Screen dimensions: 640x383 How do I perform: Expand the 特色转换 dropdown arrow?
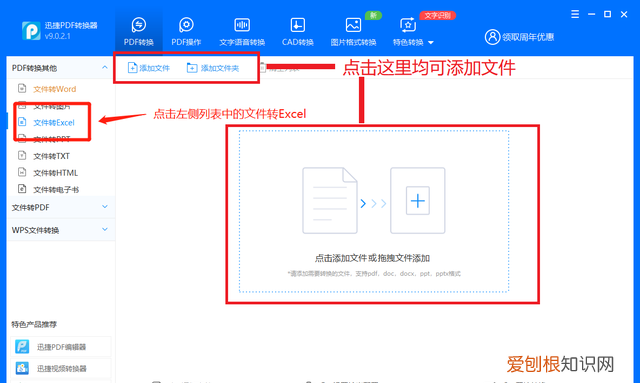coord(431,42)
